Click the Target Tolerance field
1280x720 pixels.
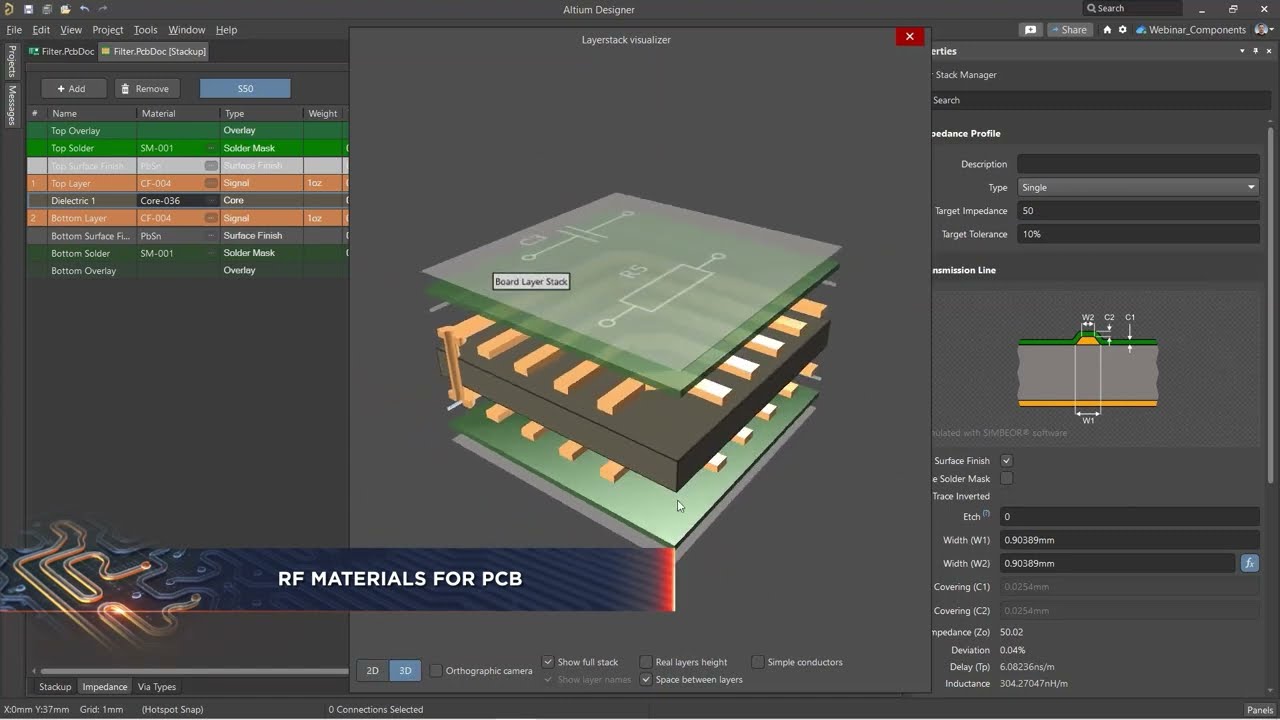point(1138,234)
